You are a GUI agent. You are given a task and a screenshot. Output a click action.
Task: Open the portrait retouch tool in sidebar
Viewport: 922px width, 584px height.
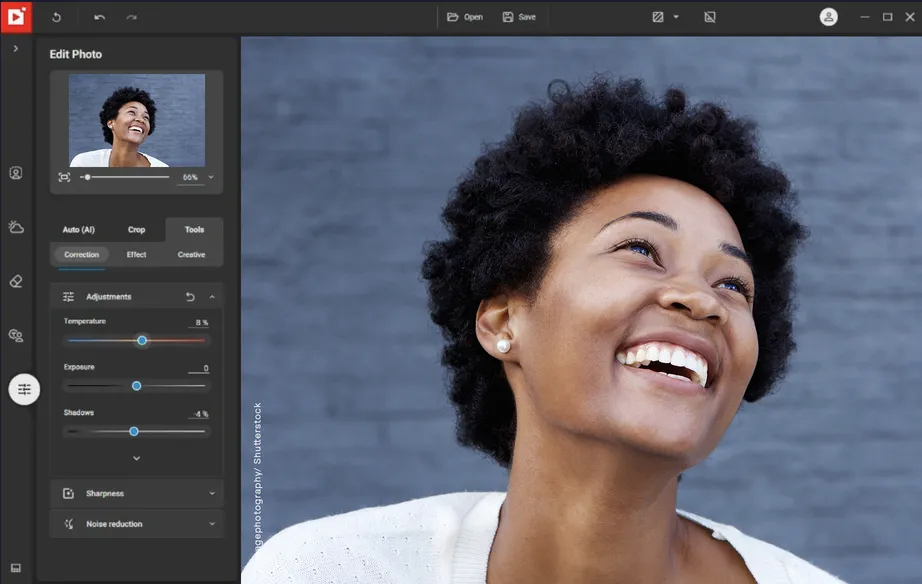pos(16,173)
